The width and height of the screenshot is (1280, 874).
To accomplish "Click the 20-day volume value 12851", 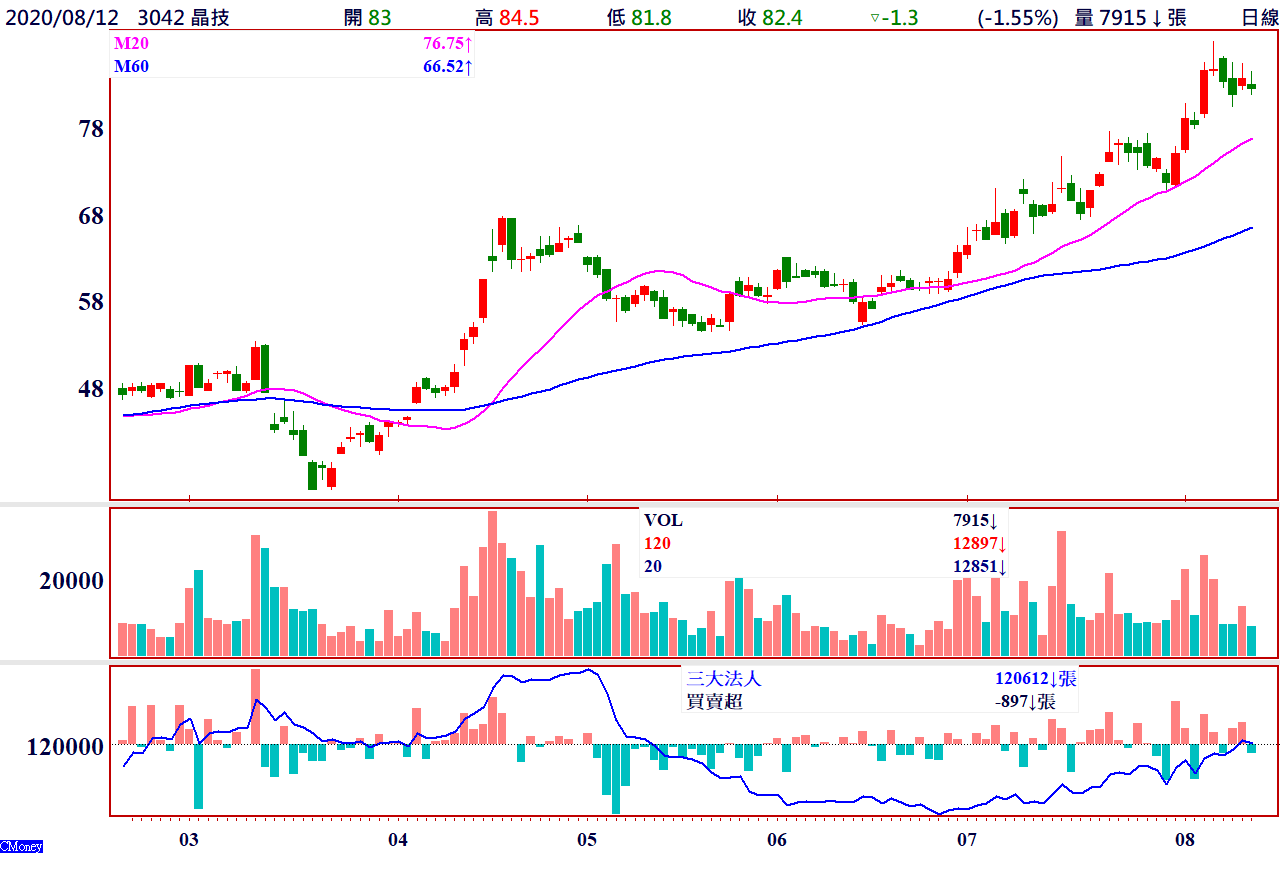I will coord(980,567).
